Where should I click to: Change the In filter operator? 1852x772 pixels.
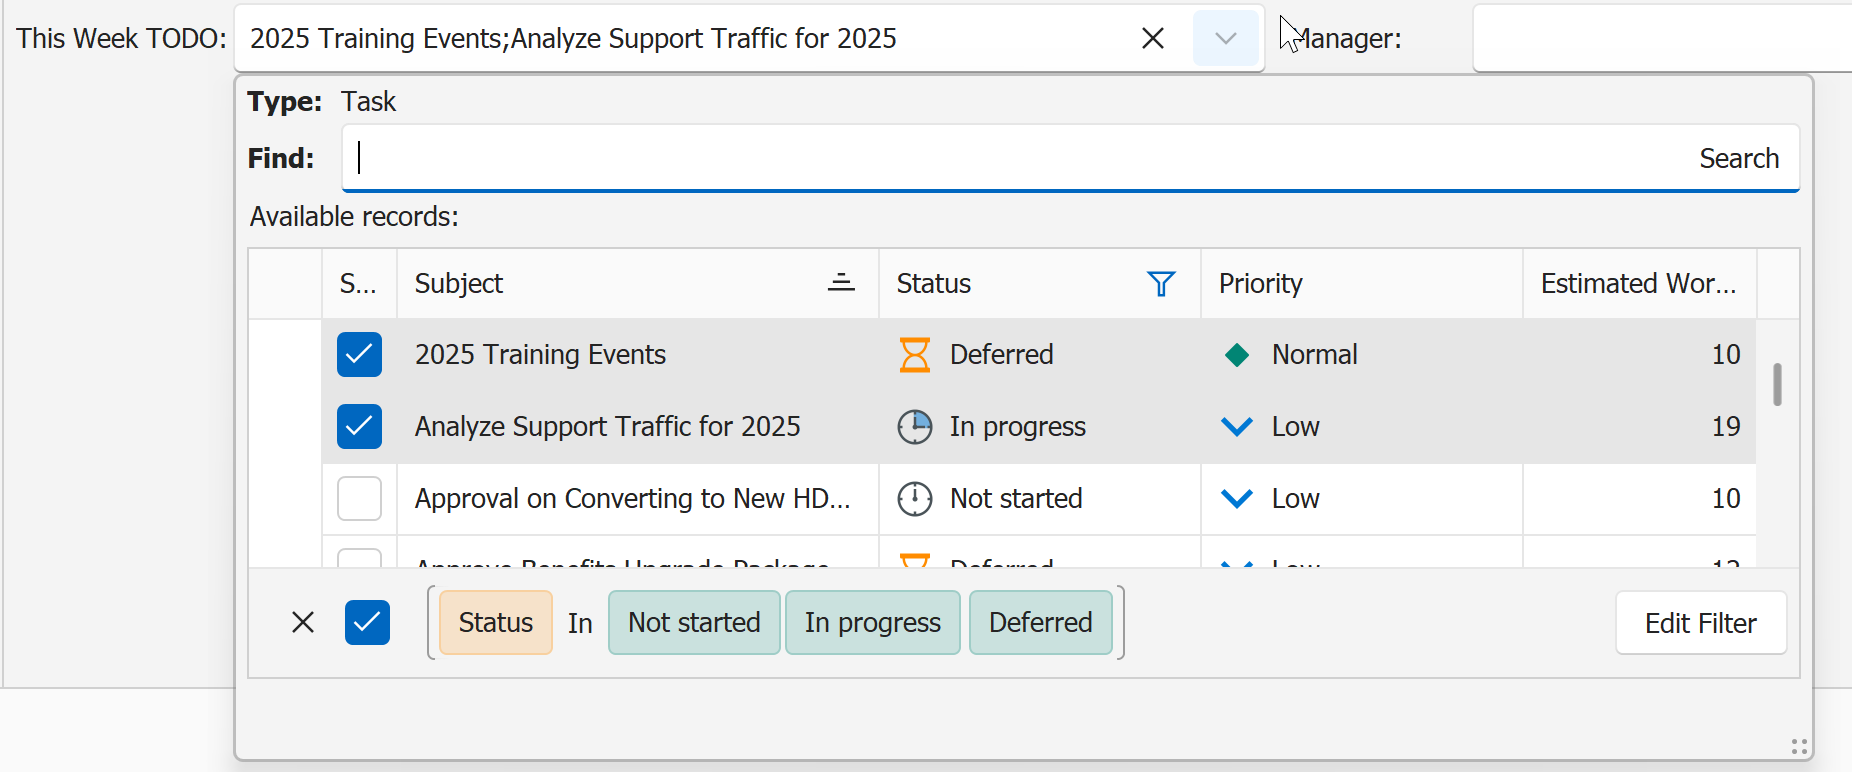[x=580, y=623]
